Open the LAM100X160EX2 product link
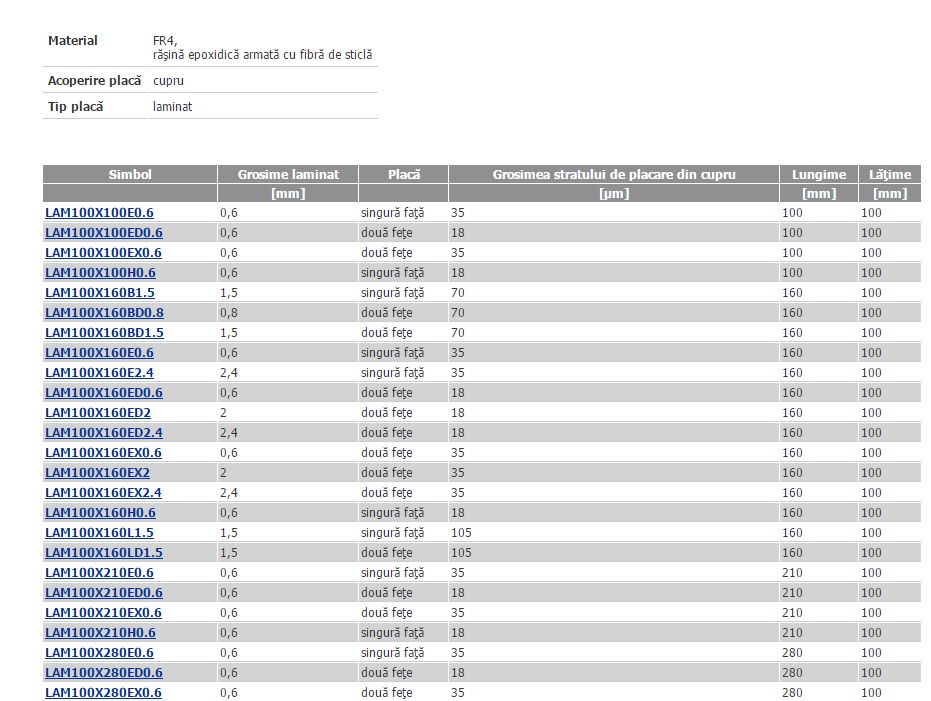 point(97,473)
